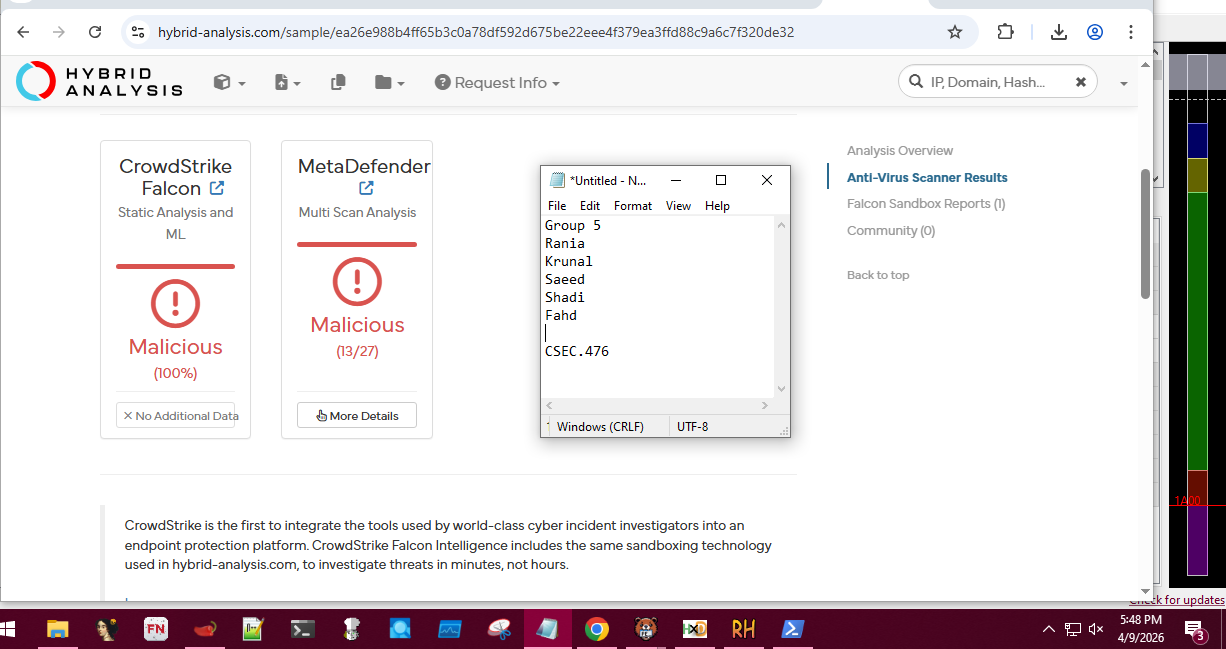The image size is (1226, 649).
Task: Click Group 5 line in Notepad
Action: pos(573,225)
